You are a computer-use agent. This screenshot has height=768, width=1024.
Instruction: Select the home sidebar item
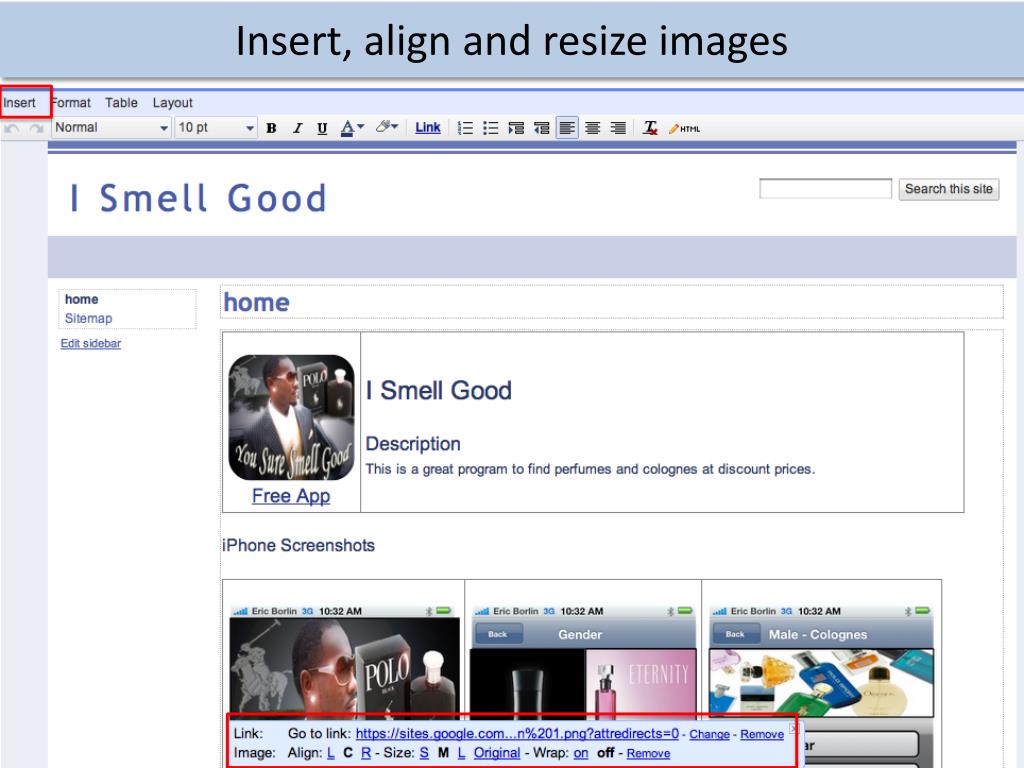pos(82,299)
